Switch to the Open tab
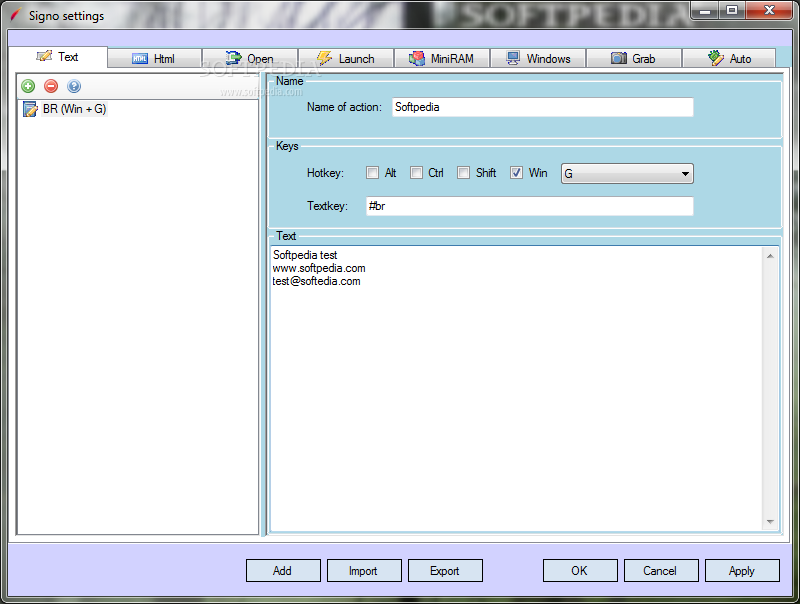This screenshot has height=604, width=800. point(250,59)
